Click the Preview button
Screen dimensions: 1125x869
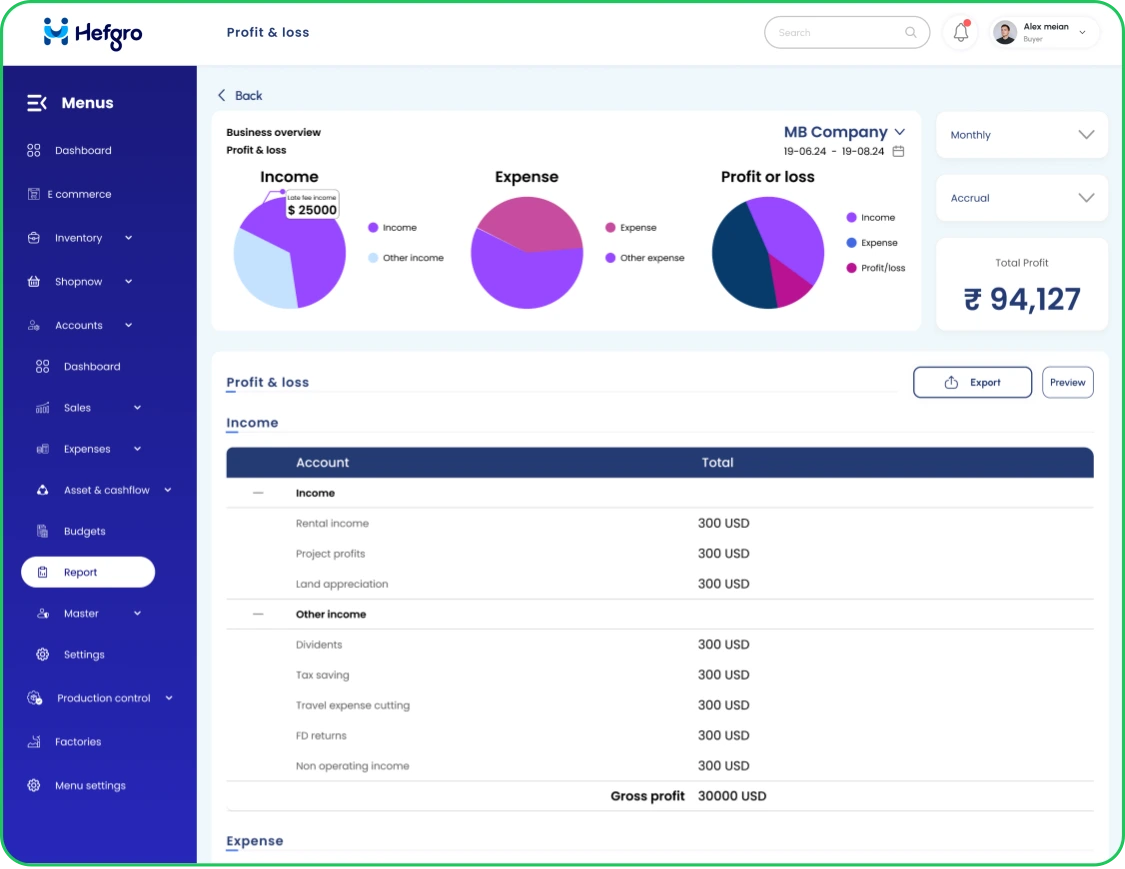pyautogui.click(x=1067, y=382)
